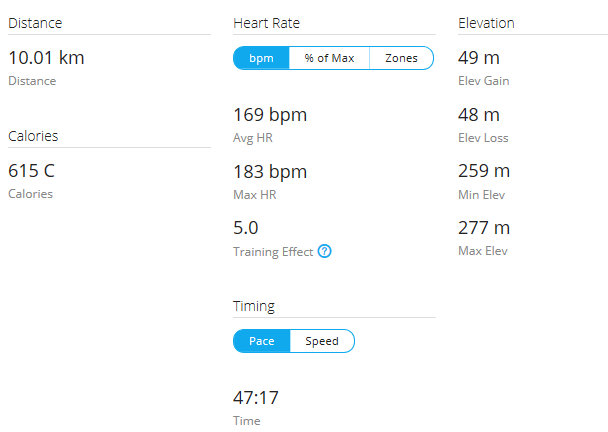This screenshot has width=608, height=432.
Task: Switch timing display to Speed
Action: pyautogui.click(x=322, y=341)
